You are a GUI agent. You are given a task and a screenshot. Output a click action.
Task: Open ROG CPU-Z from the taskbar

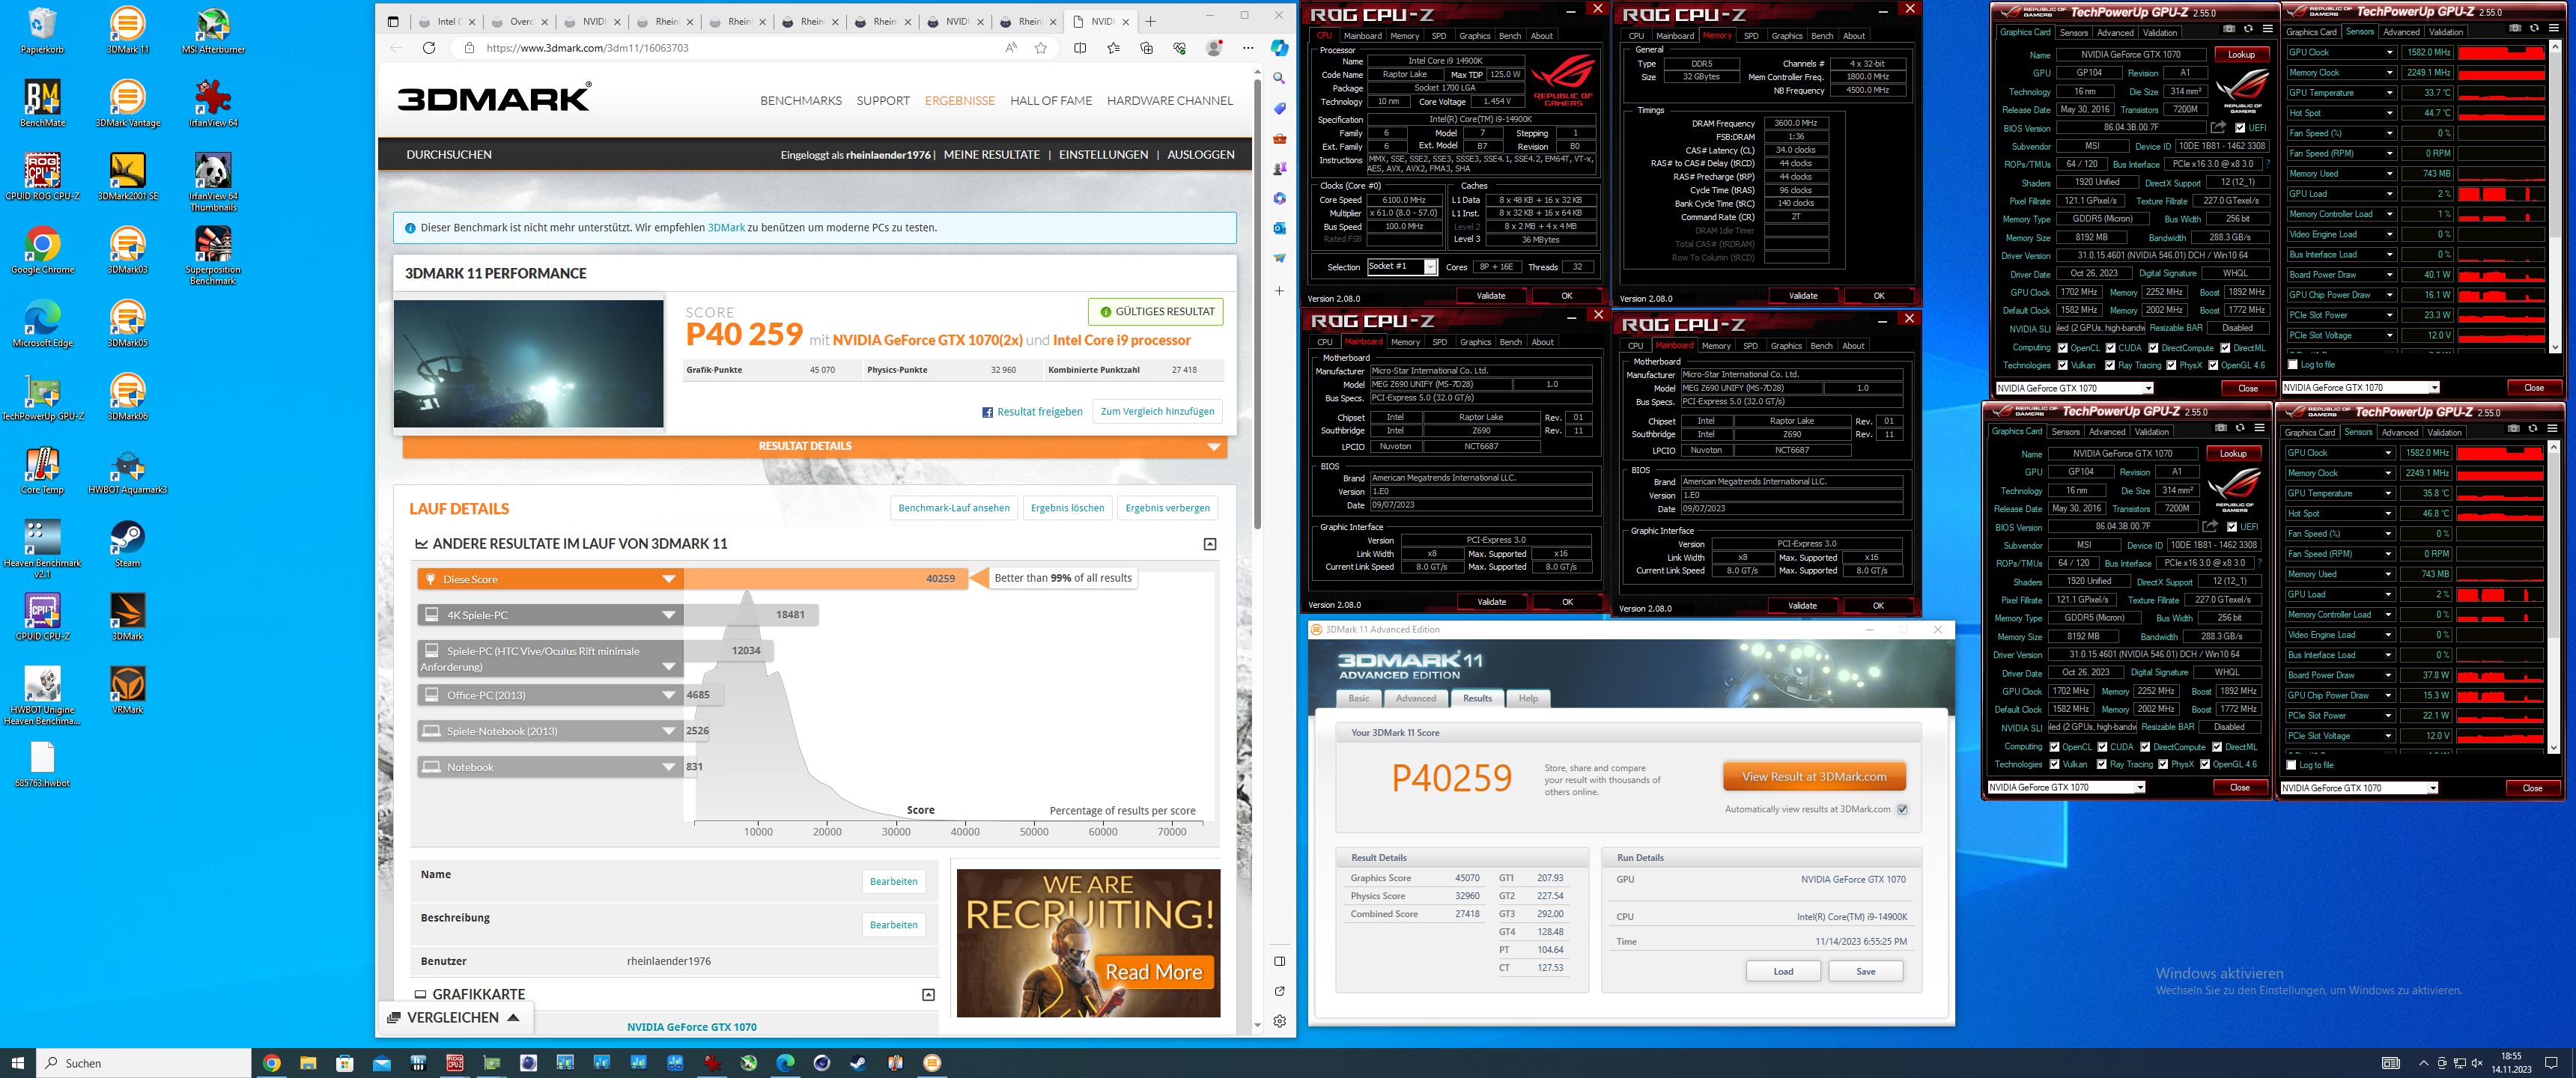(455, 1063)
